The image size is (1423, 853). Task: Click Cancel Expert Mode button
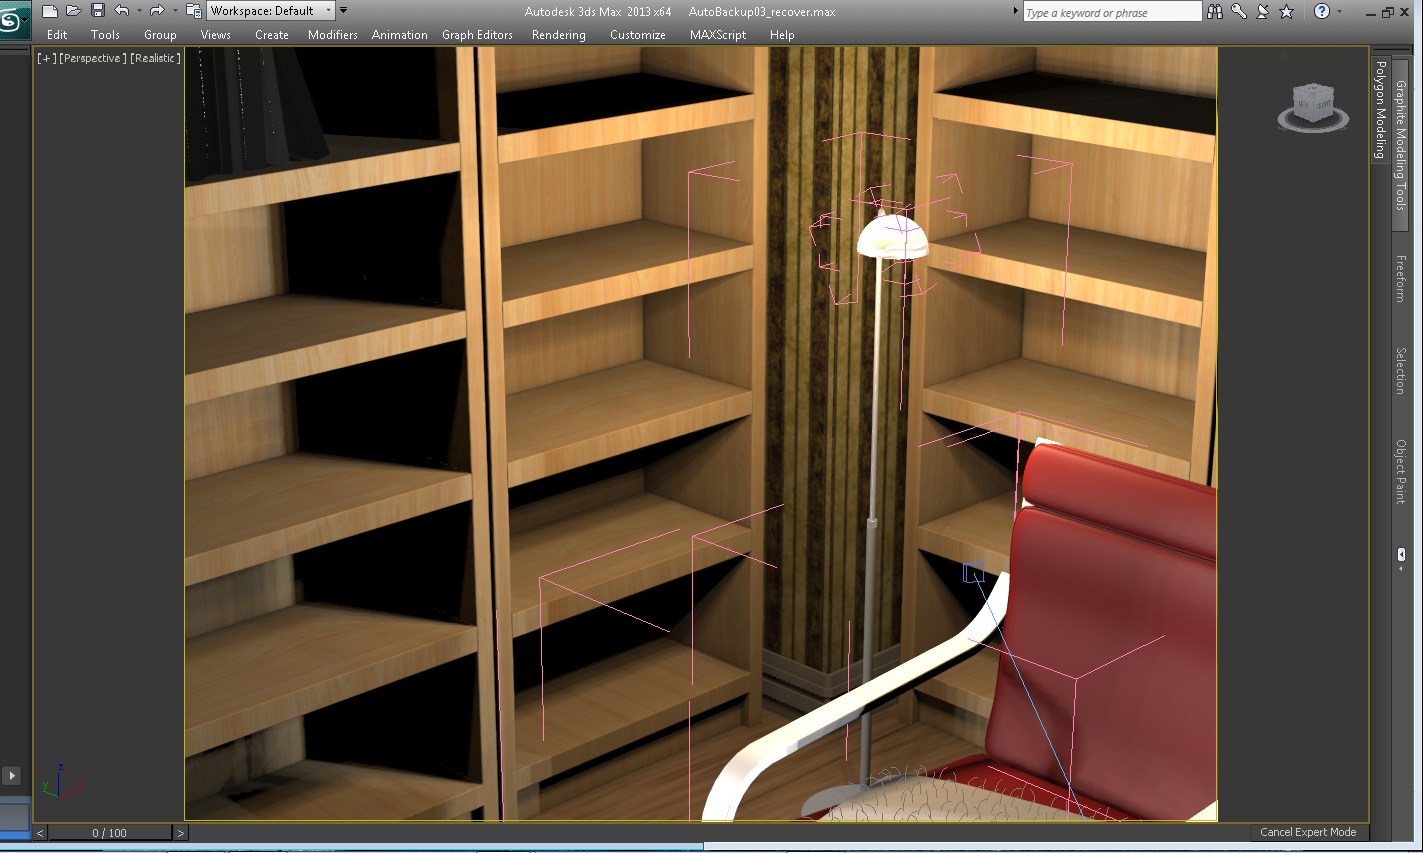pos(1308,832)
